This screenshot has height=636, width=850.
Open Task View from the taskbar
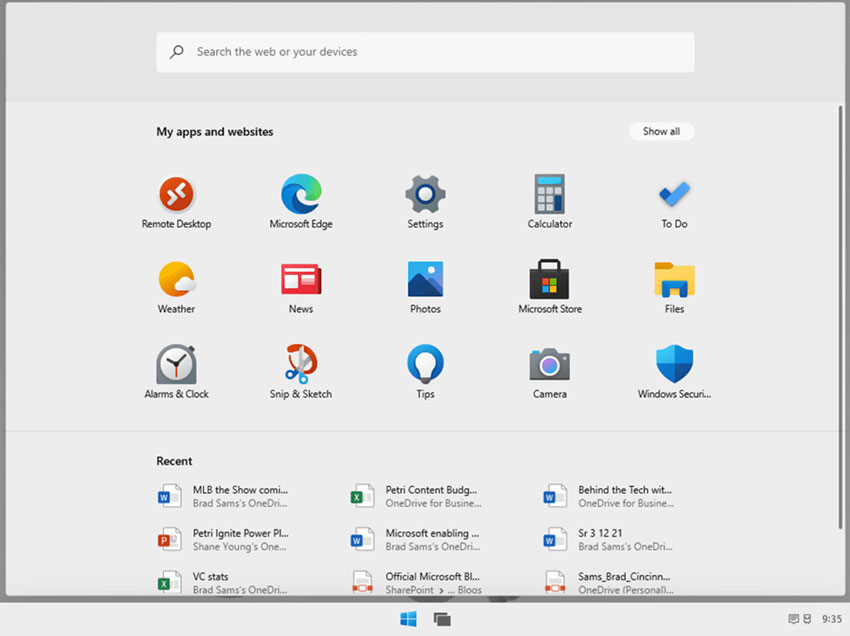click(x=441, y=619)
